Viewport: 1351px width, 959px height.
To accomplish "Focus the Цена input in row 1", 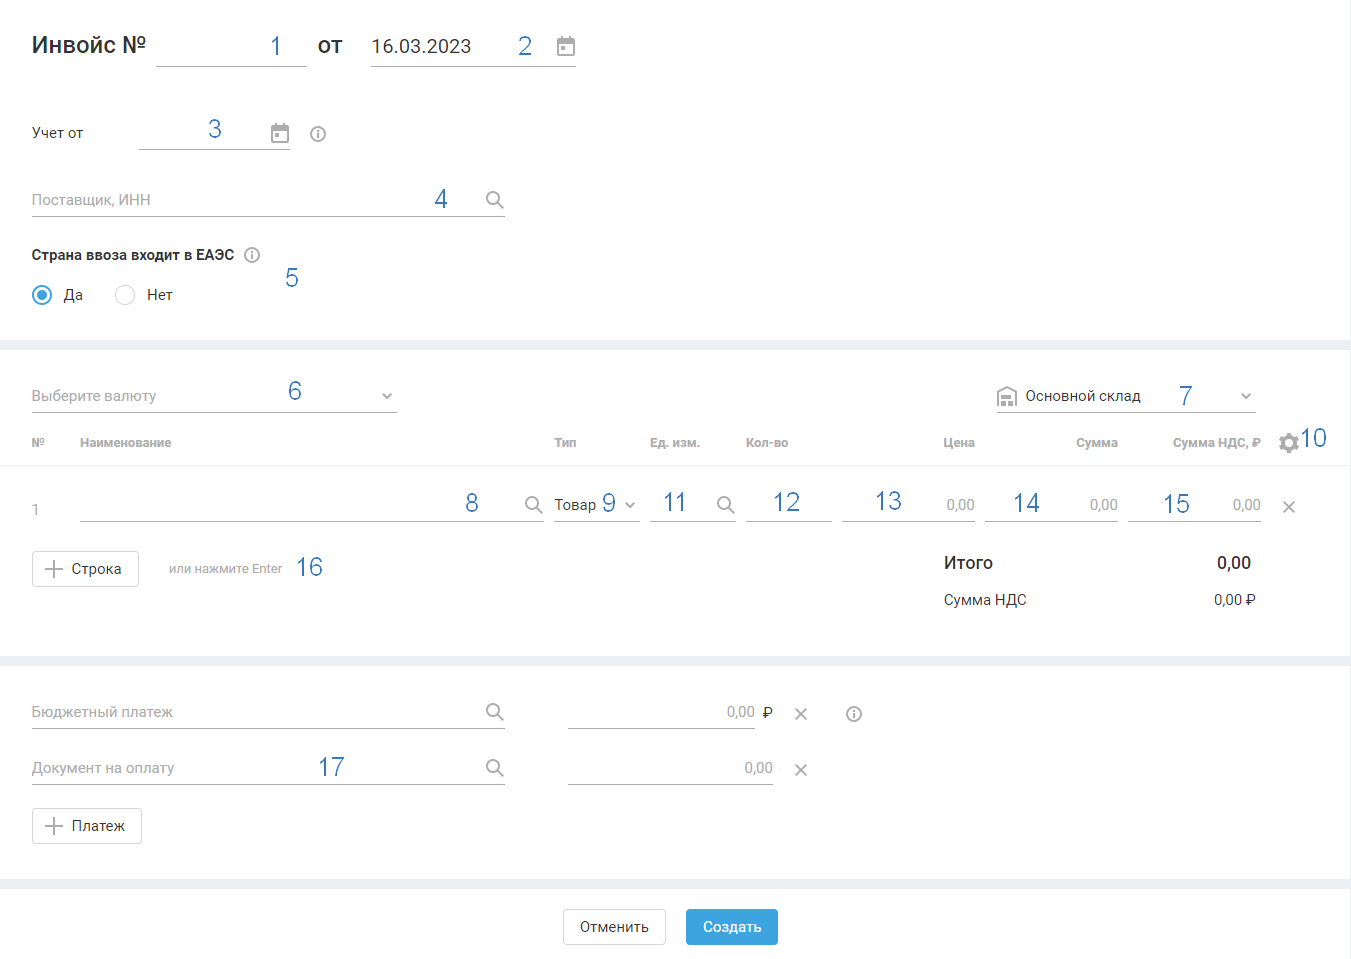I will coord(908,505).
